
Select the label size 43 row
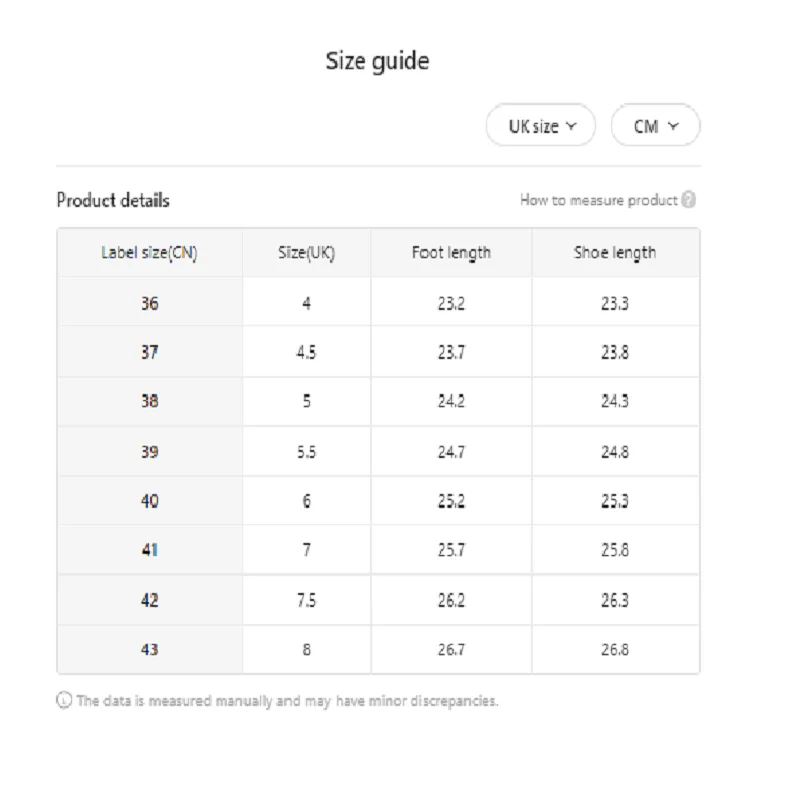click(378, 649)
